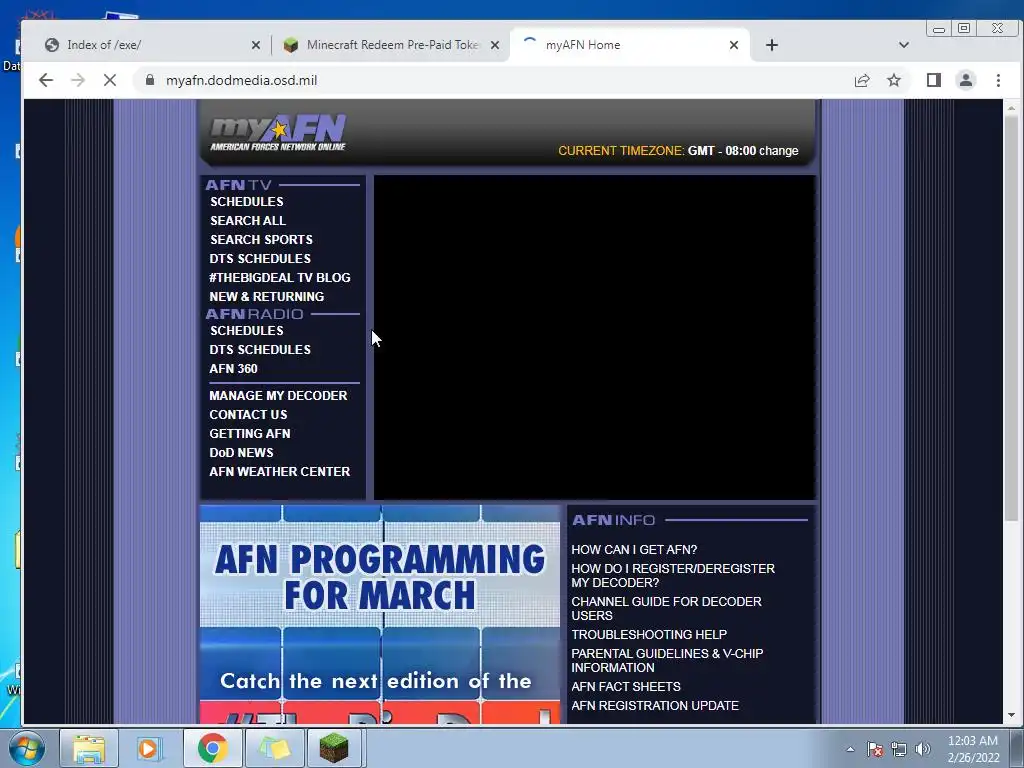This screenshot has width=1024, height=768.
Task: Switch to Minecraft Redeem Pre-Paid Token tab
Action: point(390,45)
